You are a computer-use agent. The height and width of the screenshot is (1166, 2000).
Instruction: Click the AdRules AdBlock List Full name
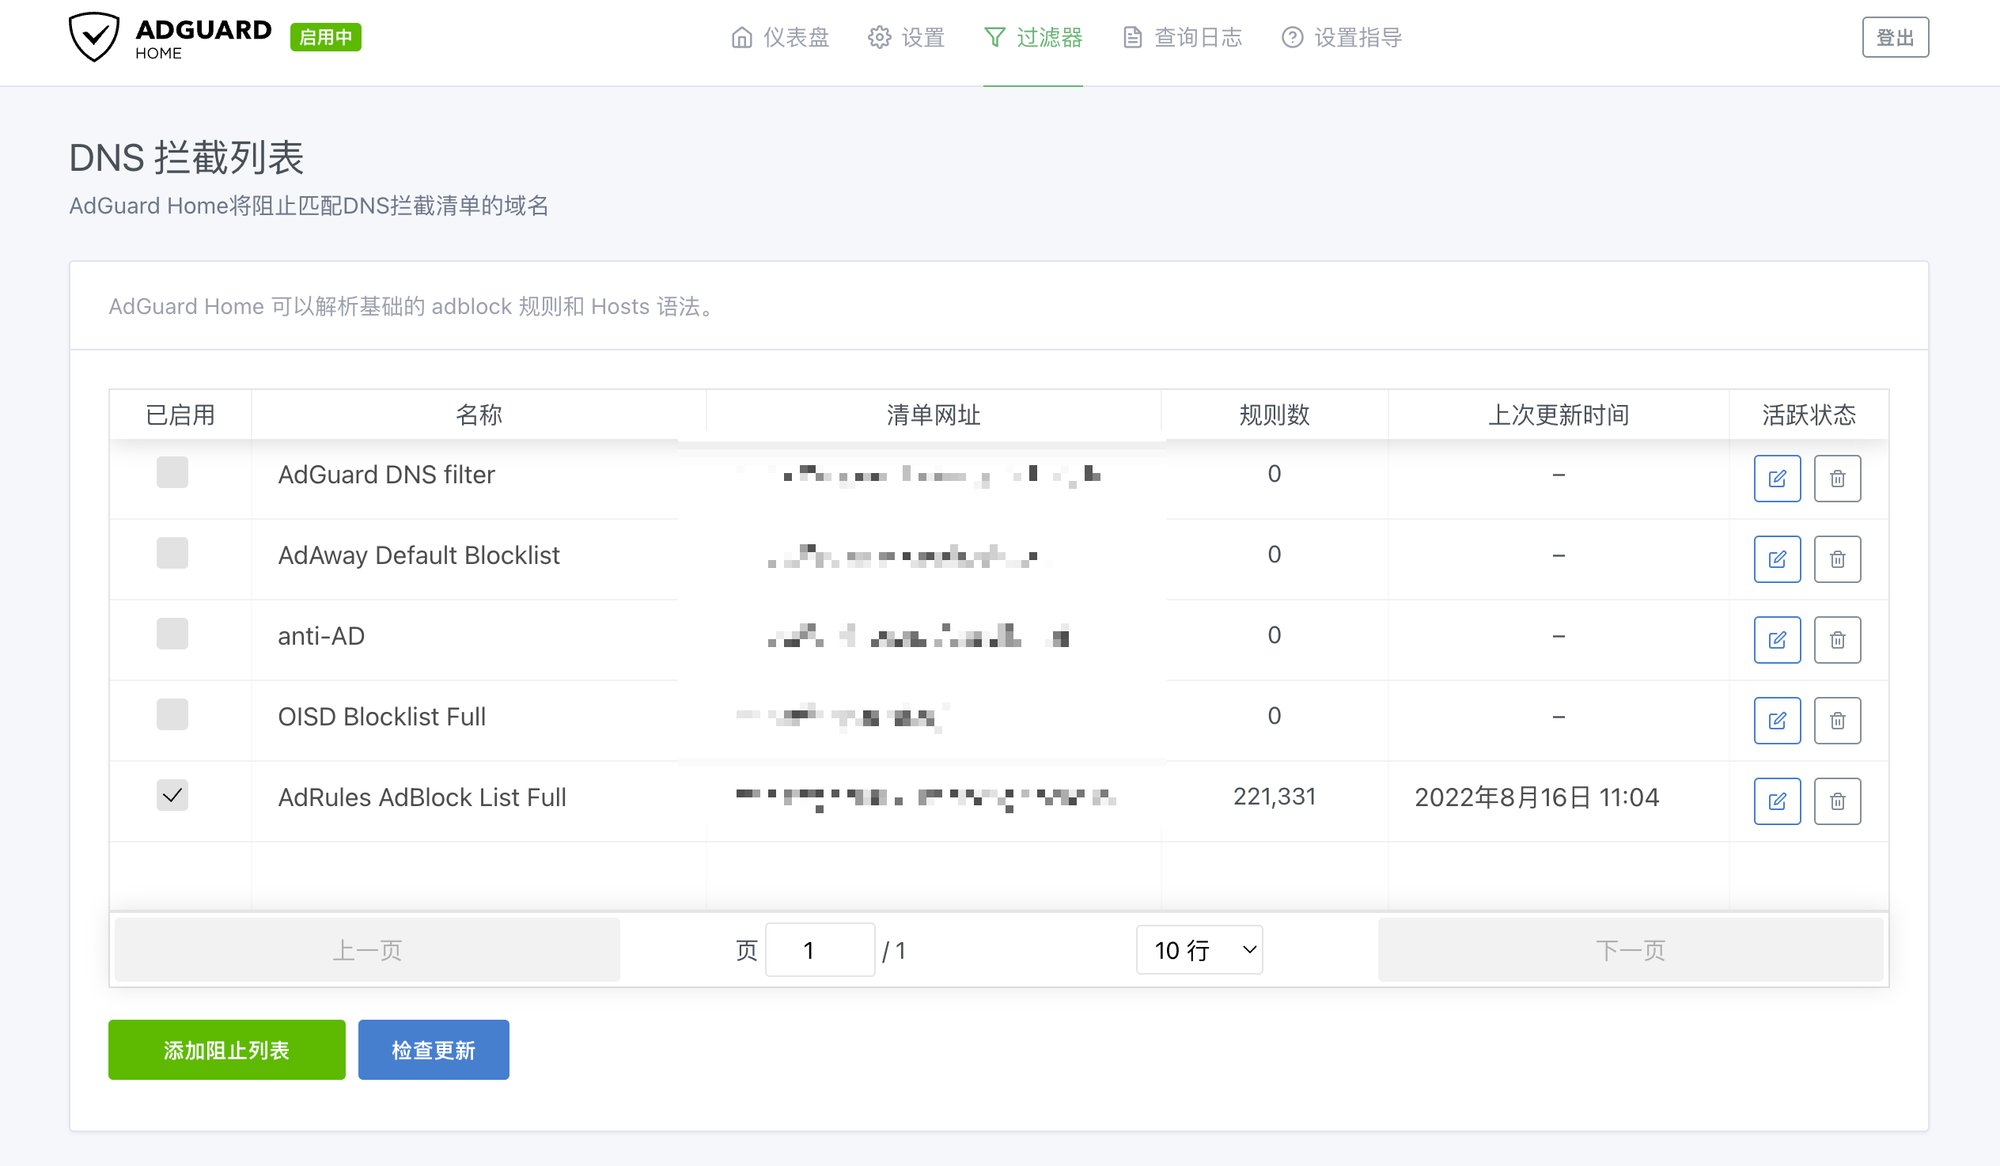[x=422, y=797]
